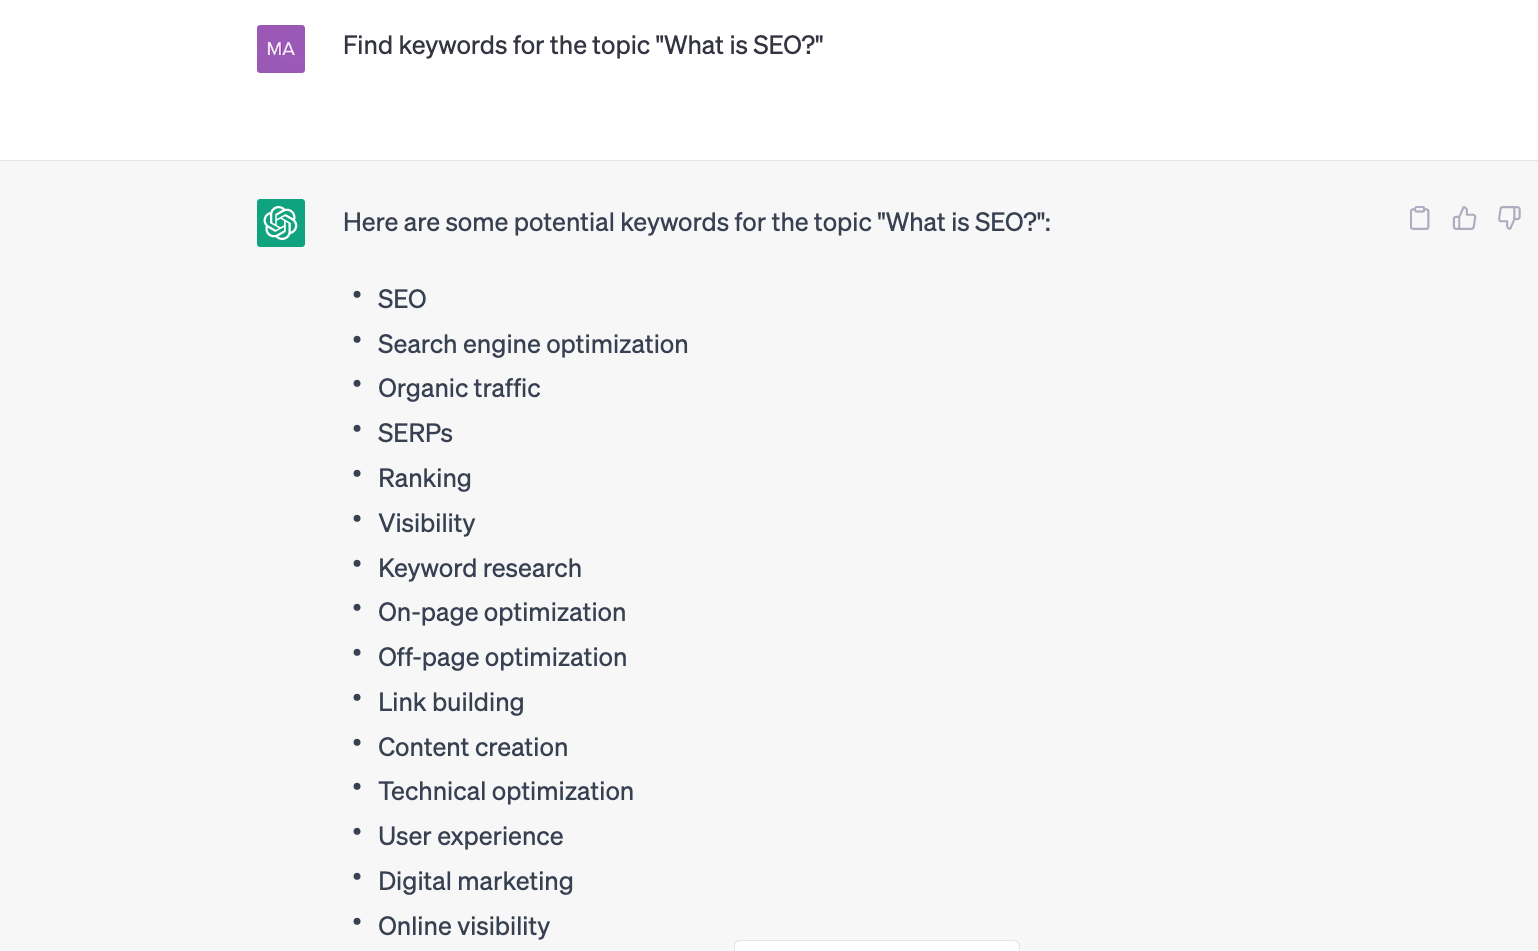Click the user prompt about finding keywords
This screenshot has height=951, width=1538.
[583, 46]
